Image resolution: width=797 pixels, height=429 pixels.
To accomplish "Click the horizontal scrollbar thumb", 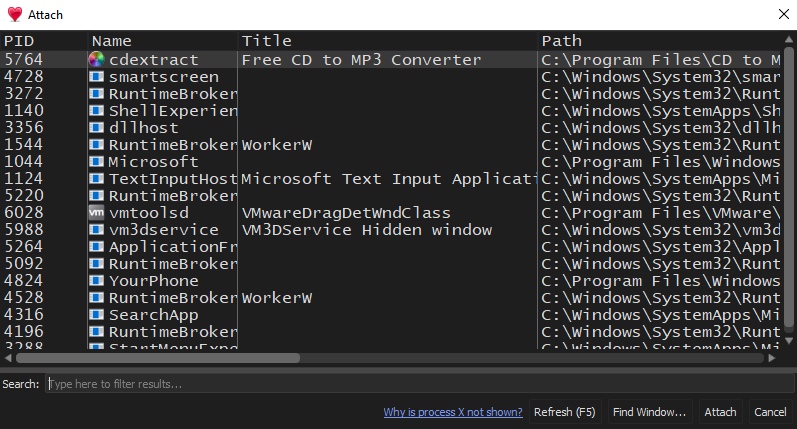I will coord(157,357).
